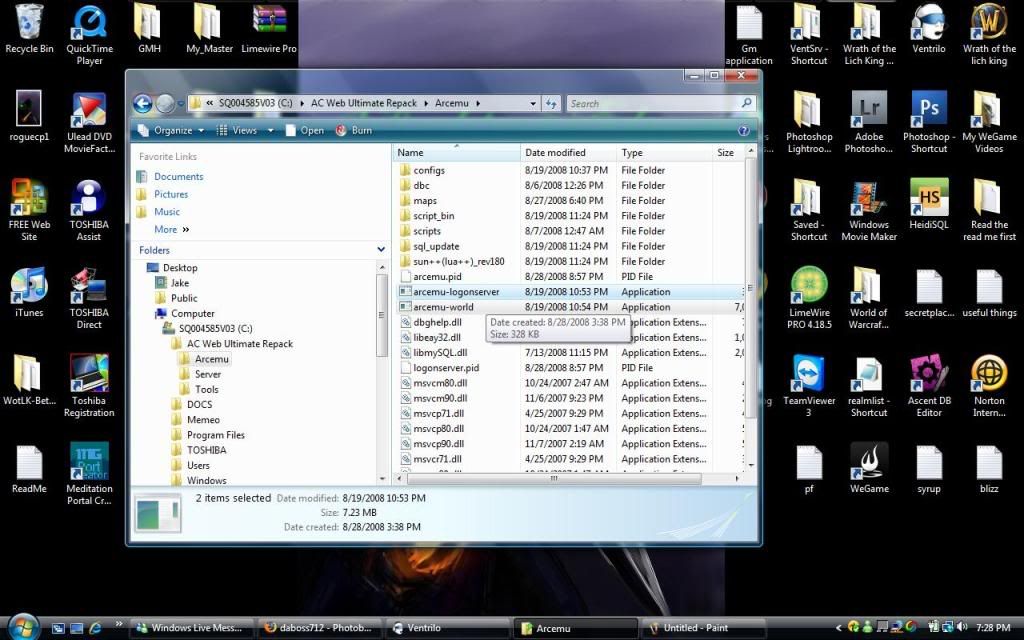Sort files by Type column
This screenshot has width=1024, height=640.
664,153
